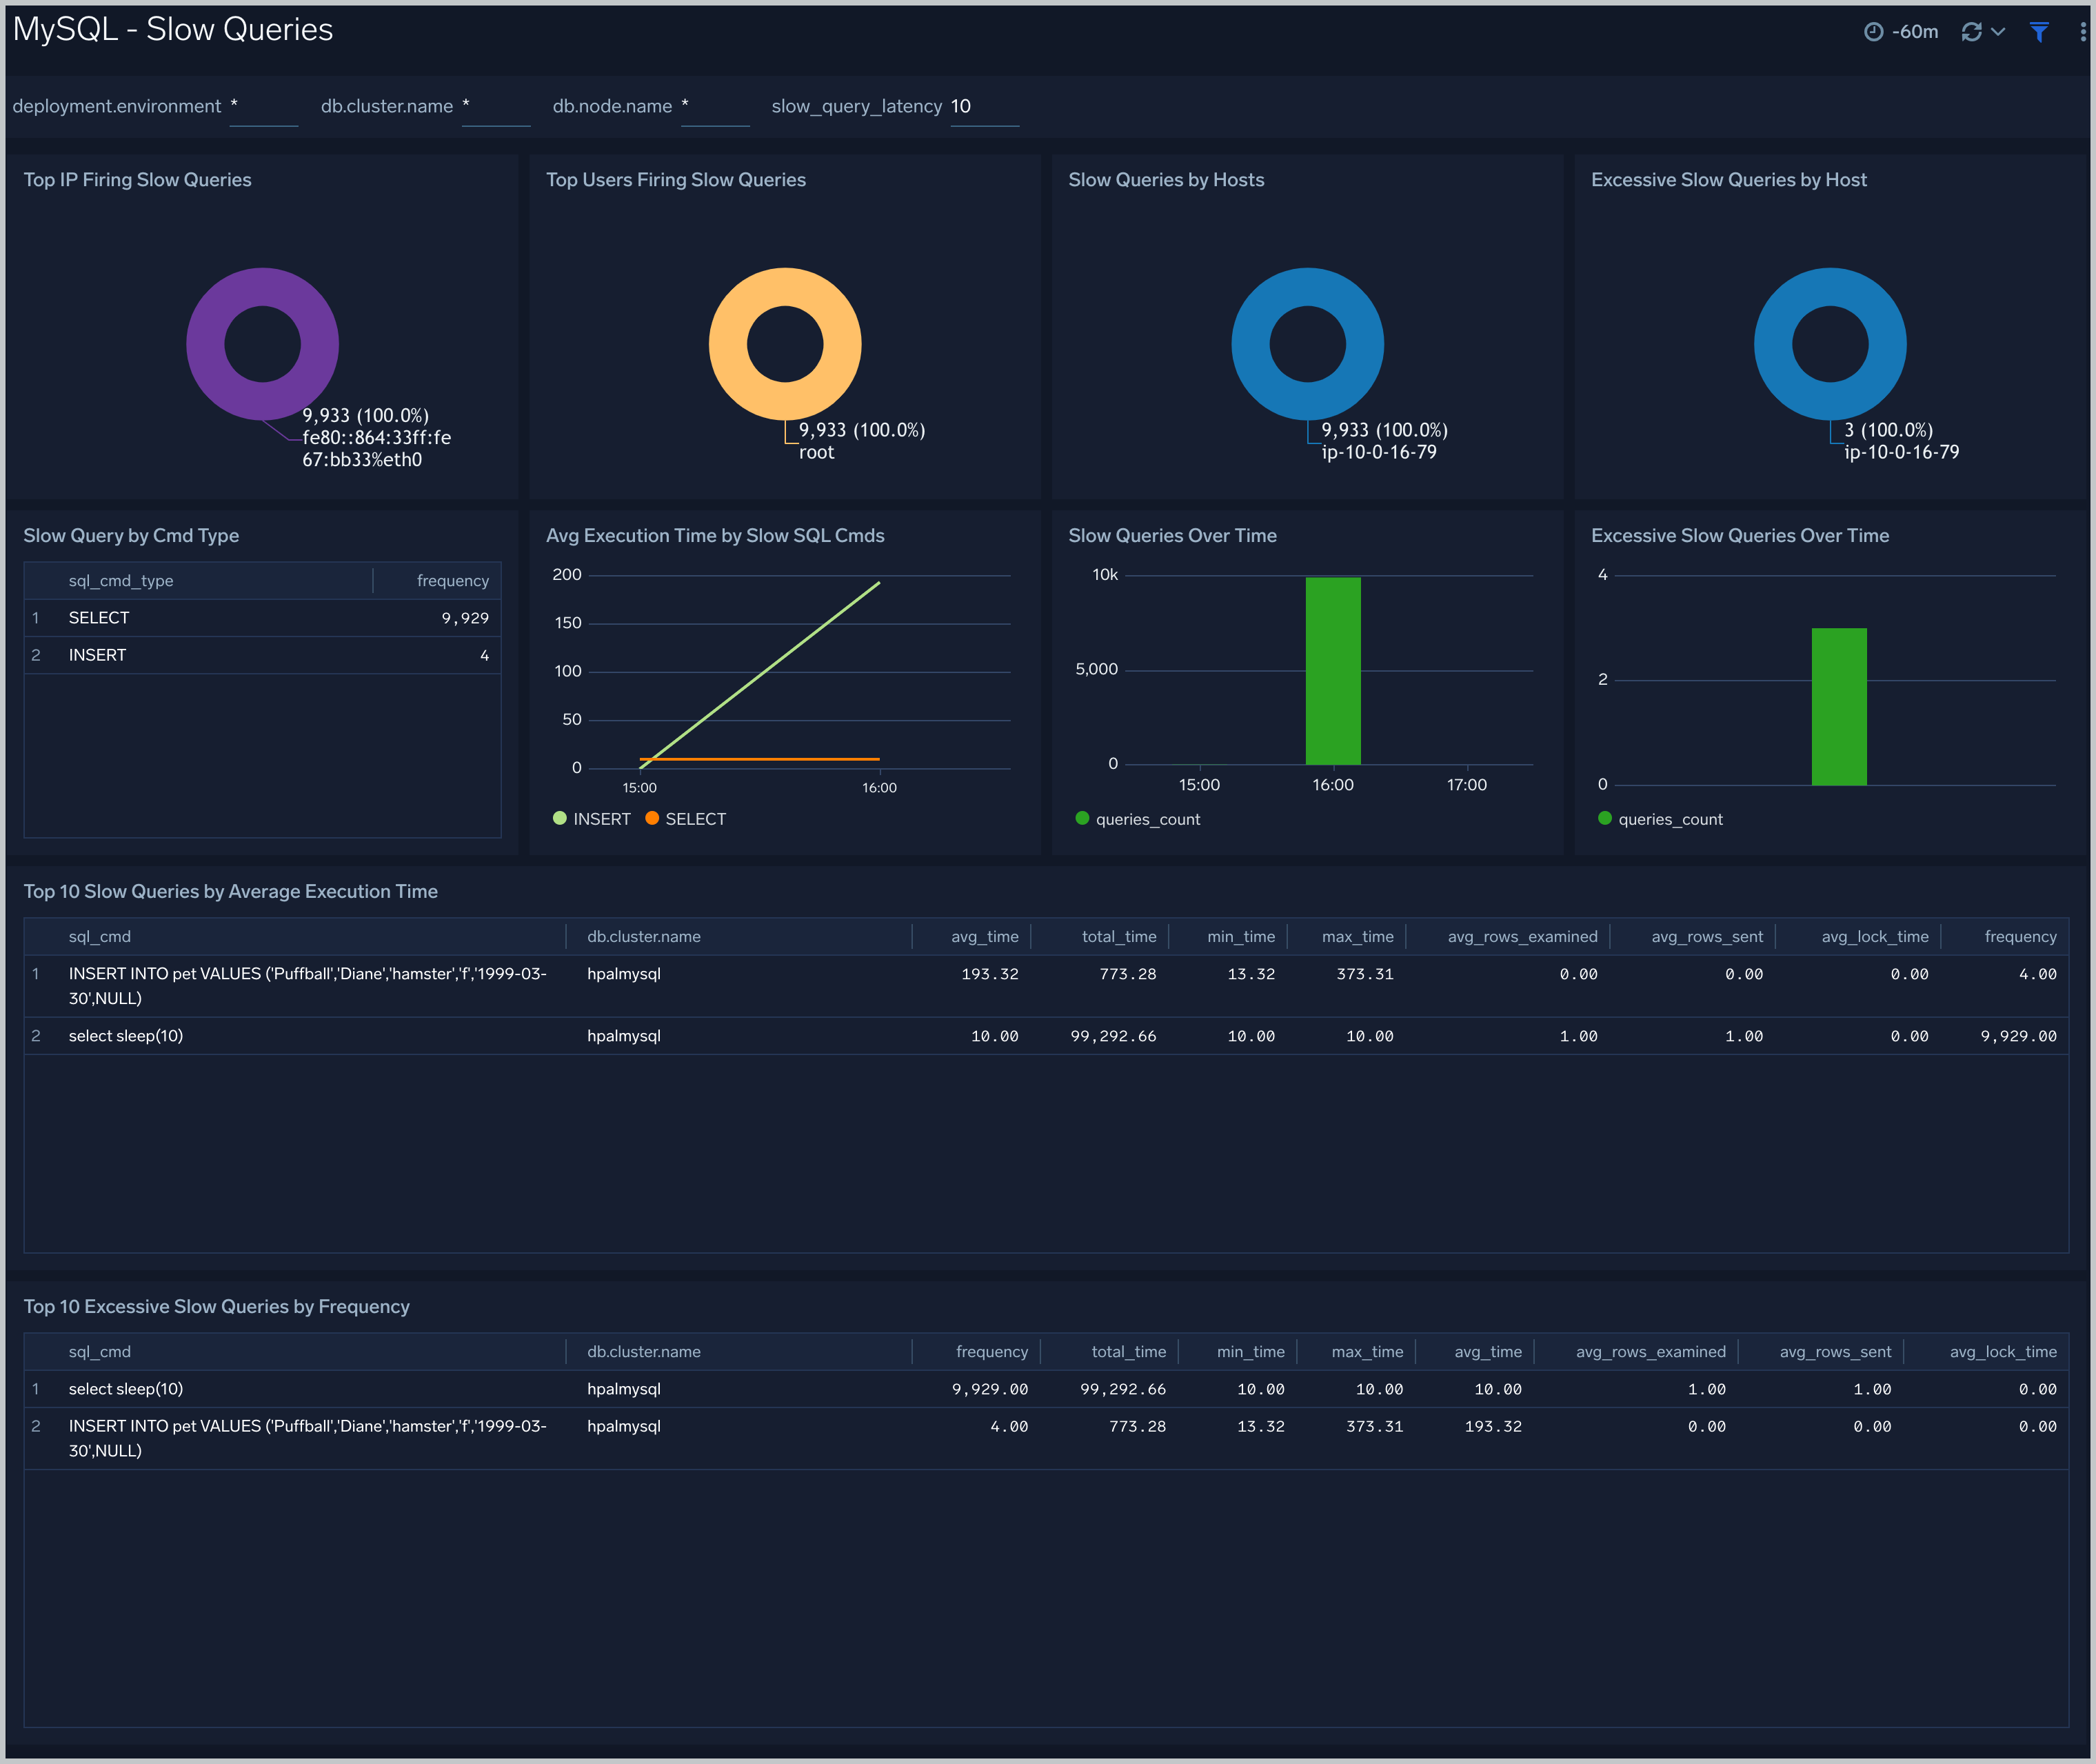Select INSERT INTO pet row in Average Execution table
The image size is (2096, 1764).
(1046, 986)
